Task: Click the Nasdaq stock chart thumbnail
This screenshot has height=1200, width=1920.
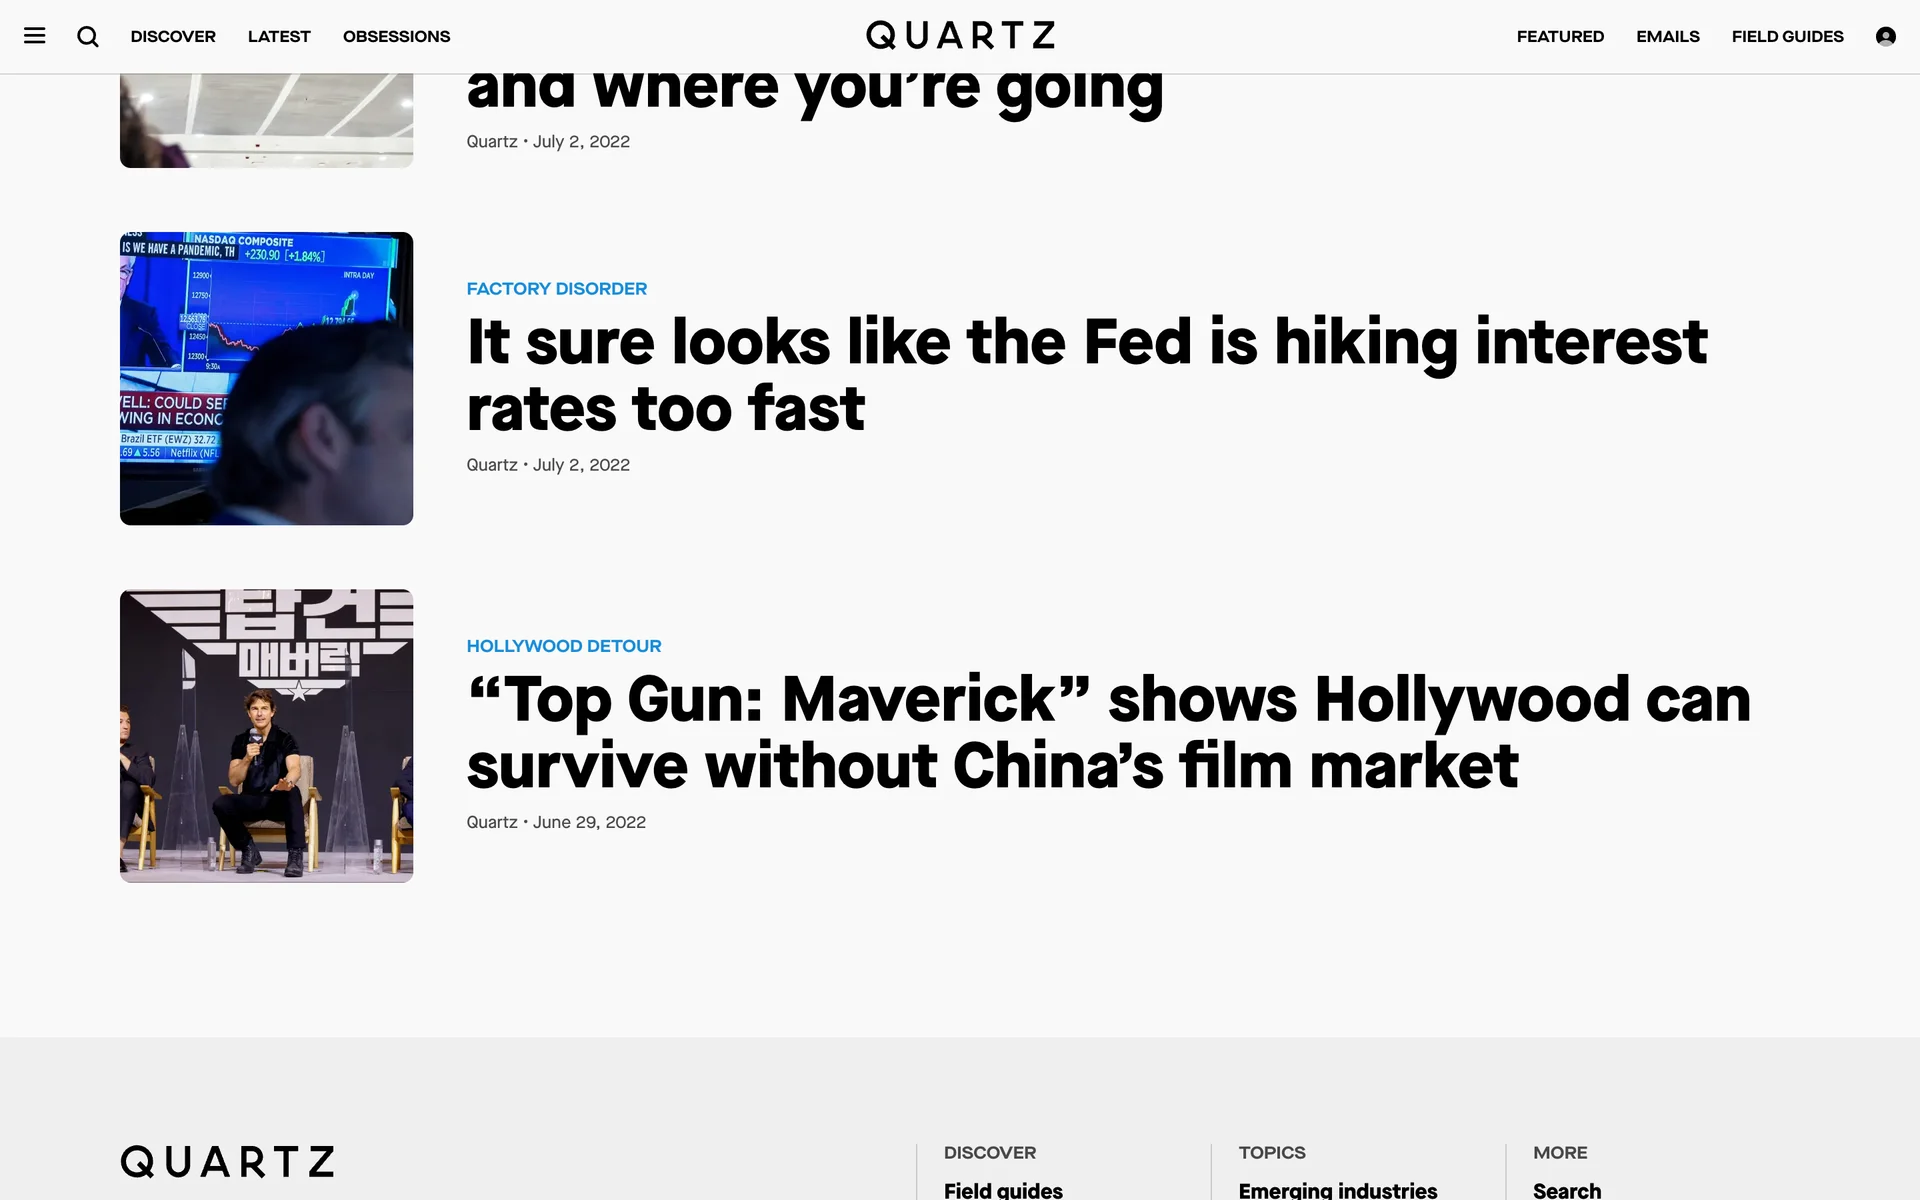Action: click(x=266, y=378)
